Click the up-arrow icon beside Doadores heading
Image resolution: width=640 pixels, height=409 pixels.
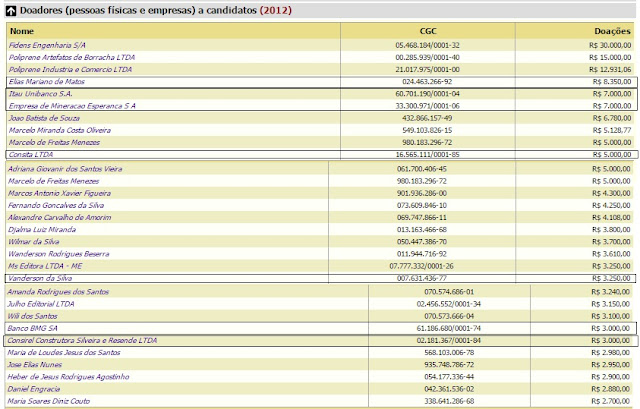11,11
